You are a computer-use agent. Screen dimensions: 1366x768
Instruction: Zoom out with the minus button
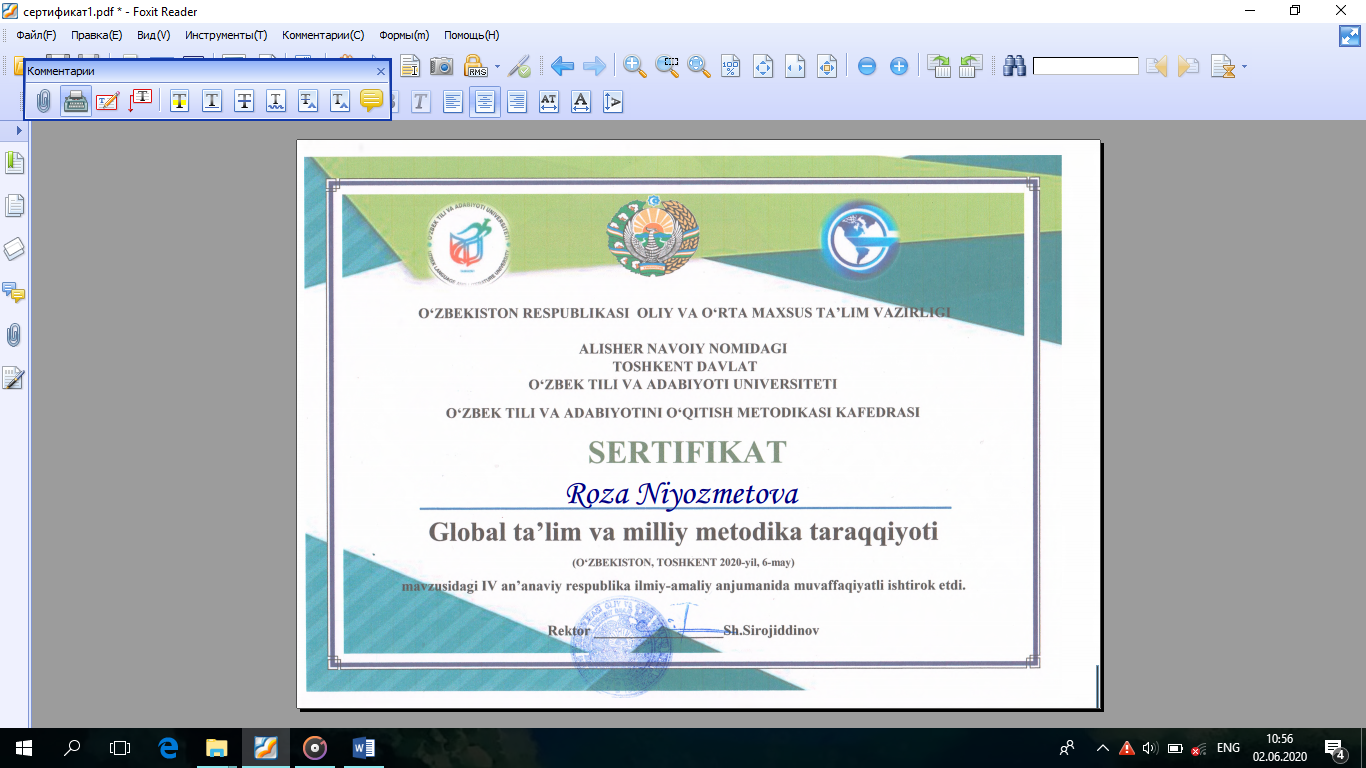click(x=867, y=67)
